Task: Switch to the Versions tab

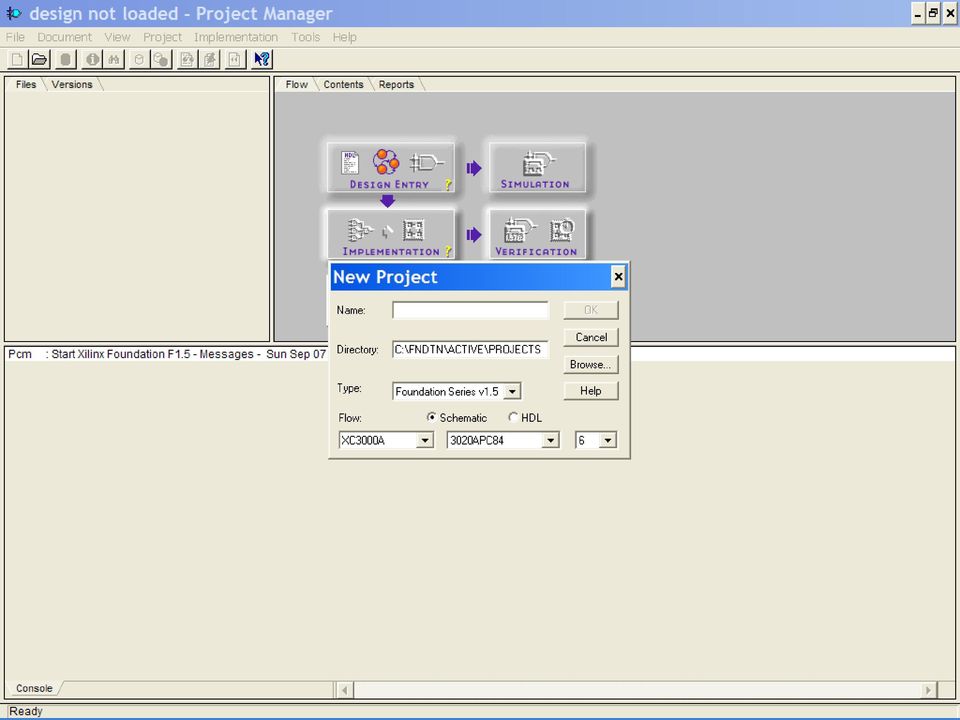Action: point(72,84)
